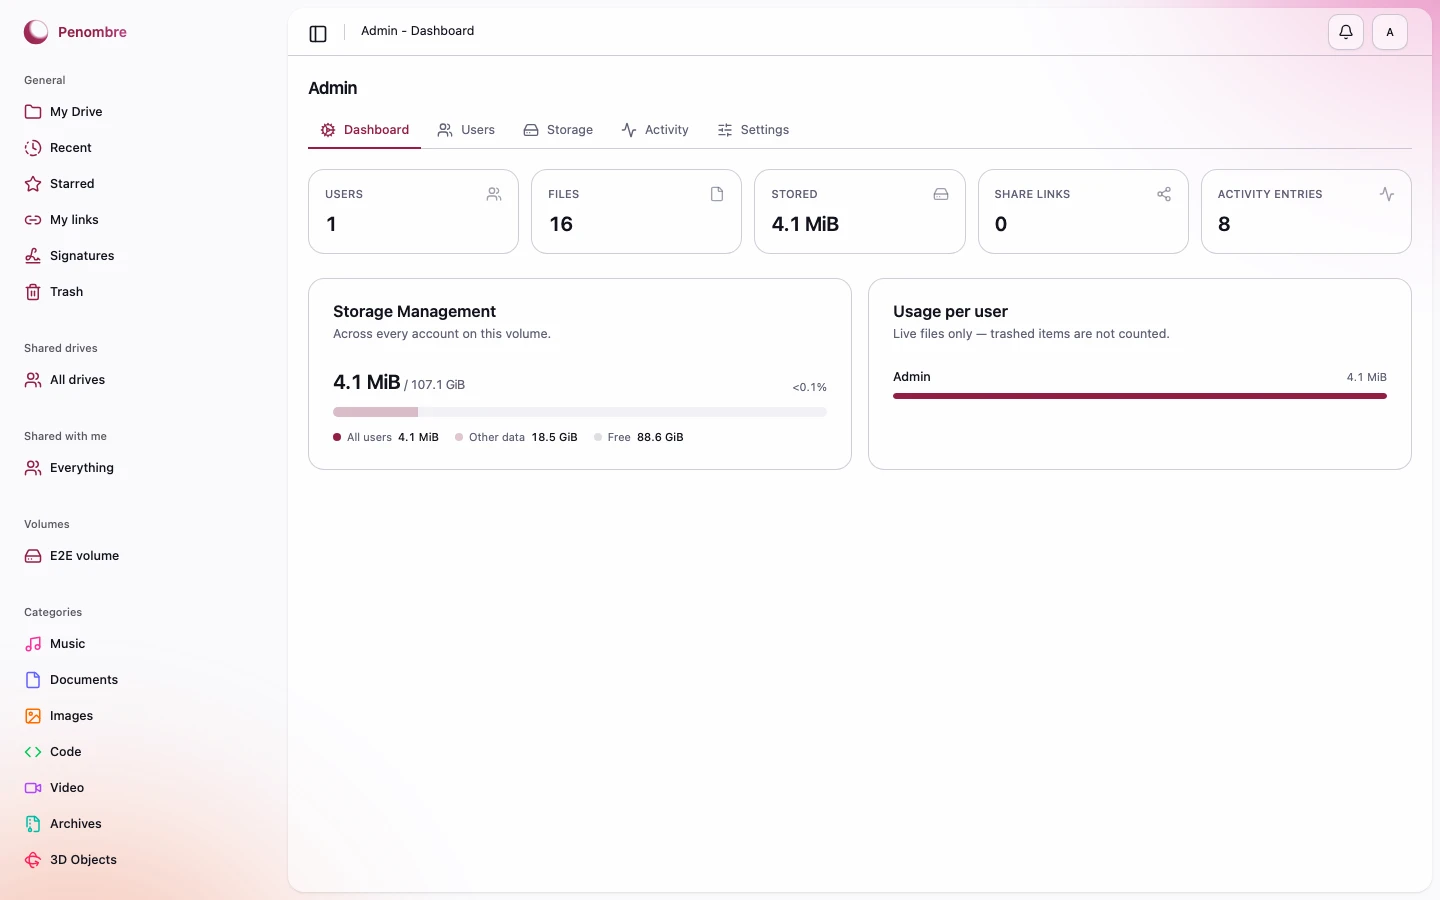Click the Recent clock icon
The width and height of the screenshot is (1440, 900).
point(33,148)
